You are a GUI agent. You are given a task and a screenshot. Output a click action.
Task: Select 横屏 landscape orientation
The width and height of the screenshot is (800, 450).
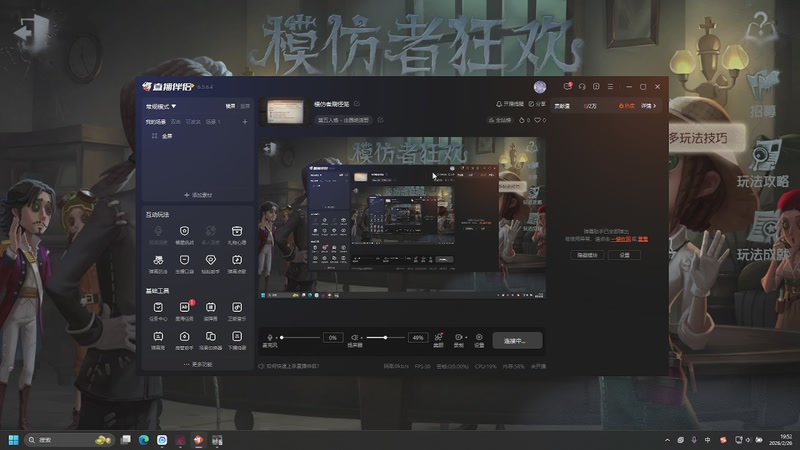pyautogui.click(x=231, y=106)
